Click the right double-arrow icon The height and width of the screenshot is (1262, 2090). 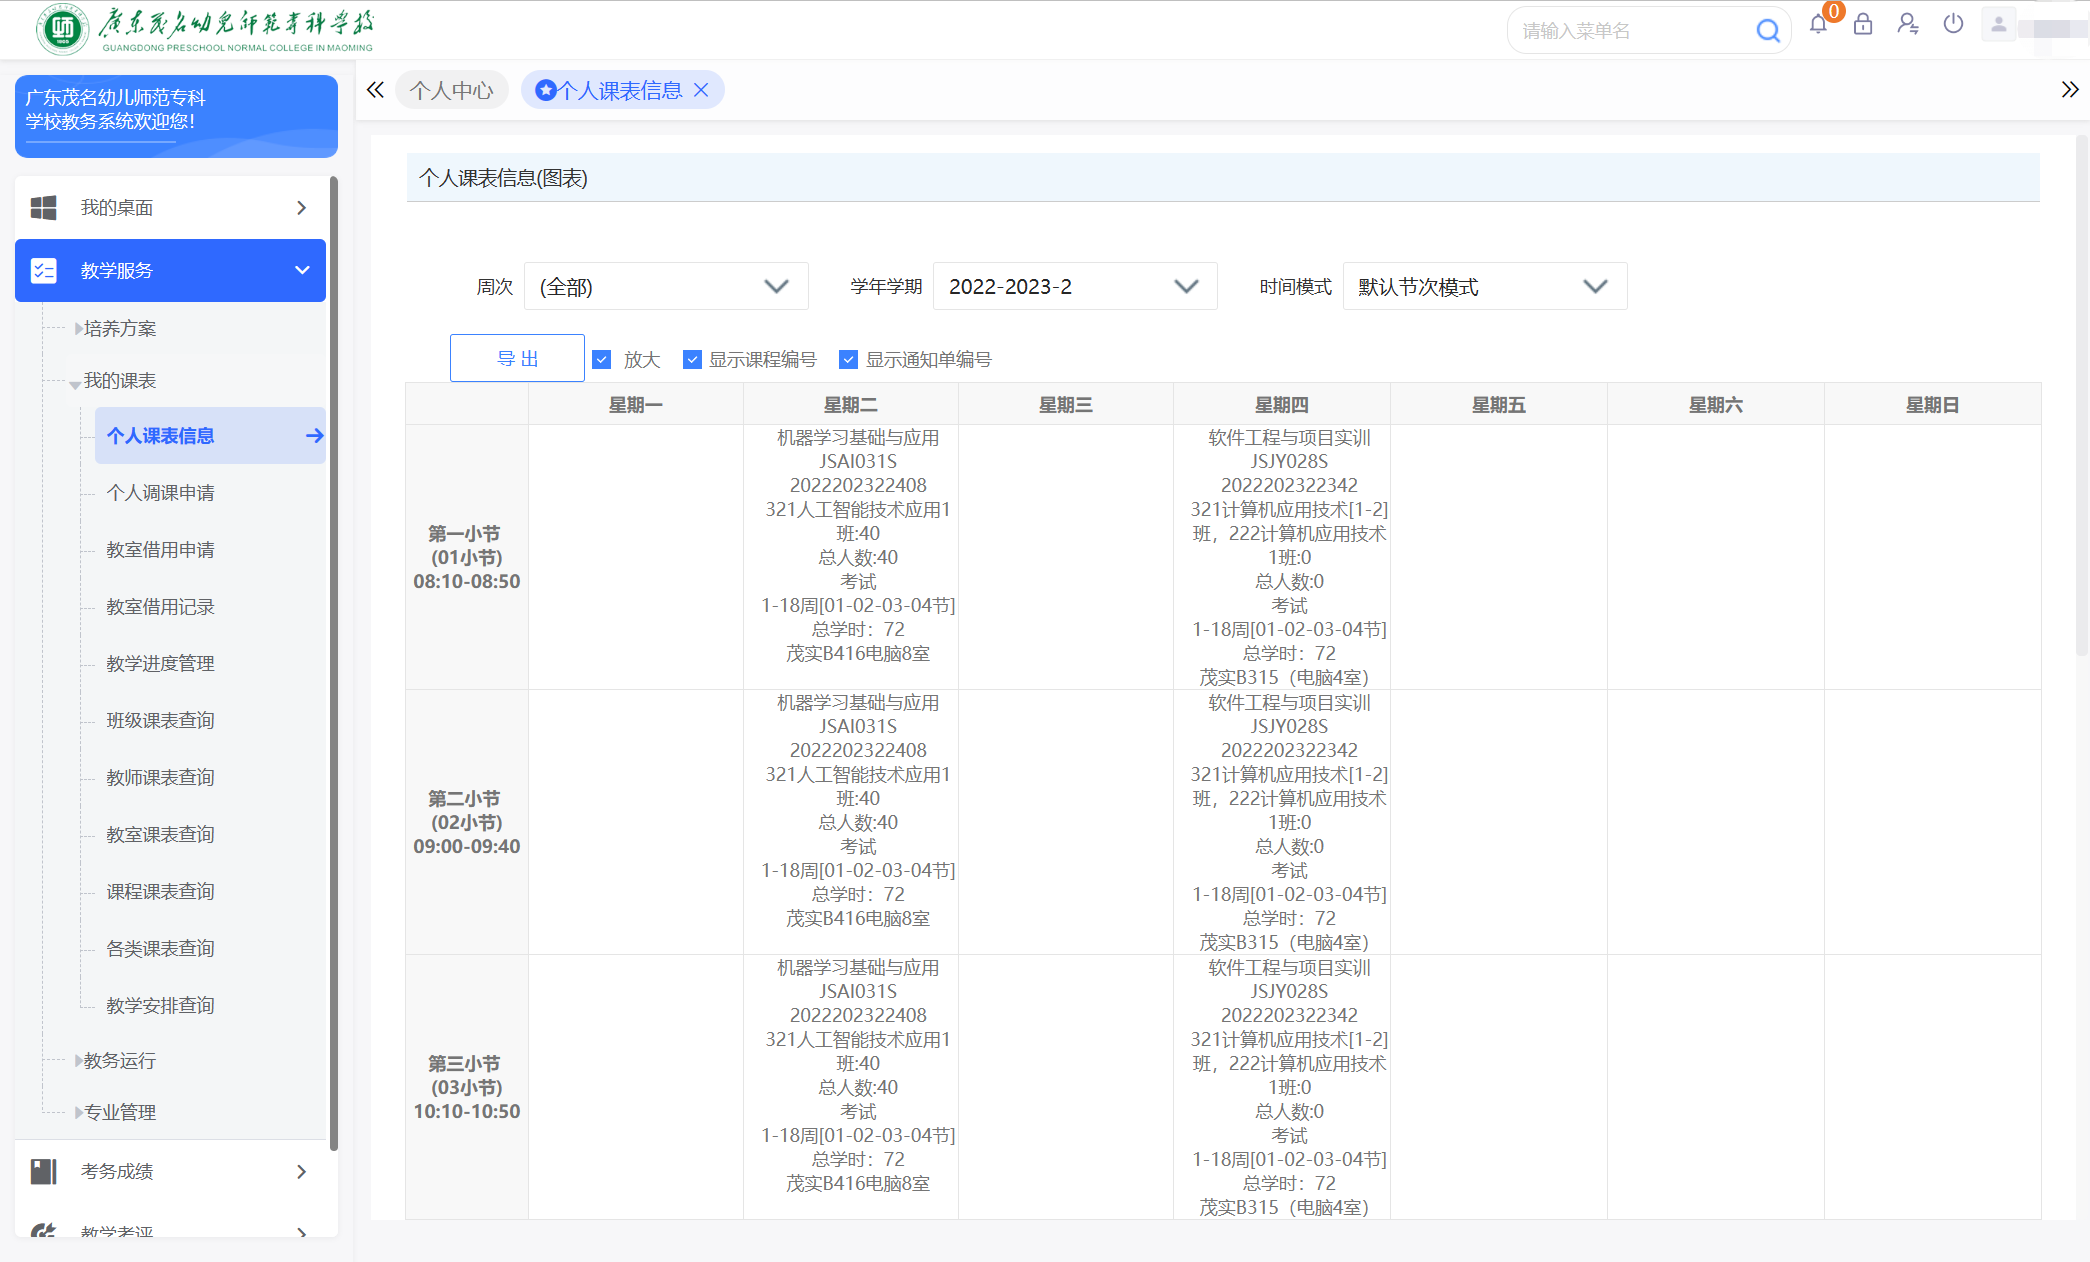2069,90
